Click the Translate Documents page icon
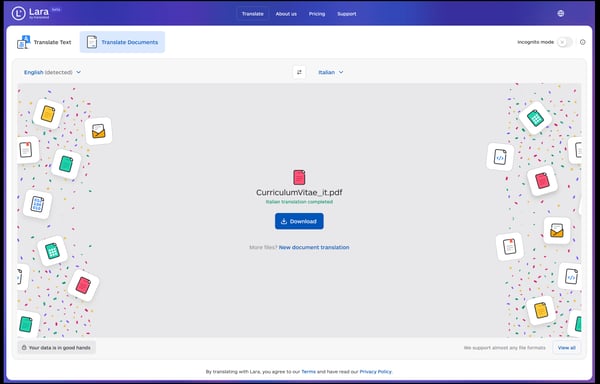Screen dimensions: 600x384 coord(92,42)
